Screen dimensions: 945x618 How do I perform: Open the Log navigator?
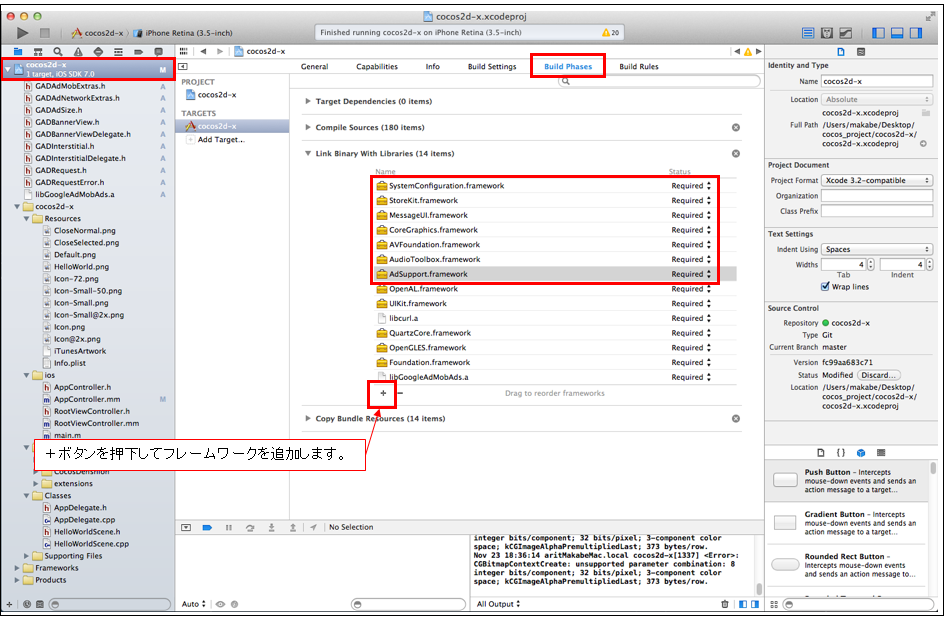click(159, 52)
